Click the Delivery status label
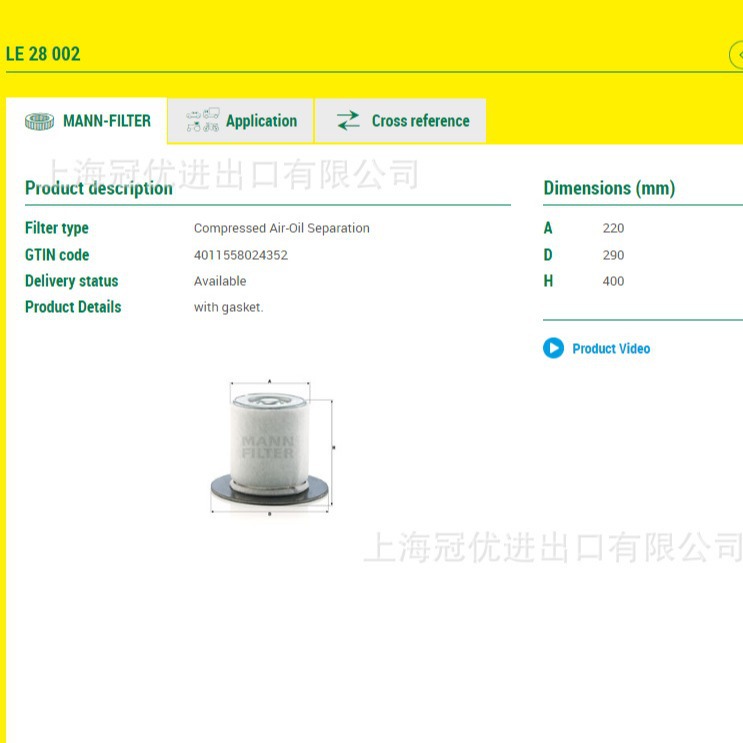Screen dimensions: 743x743 click(x=72, y=281)
